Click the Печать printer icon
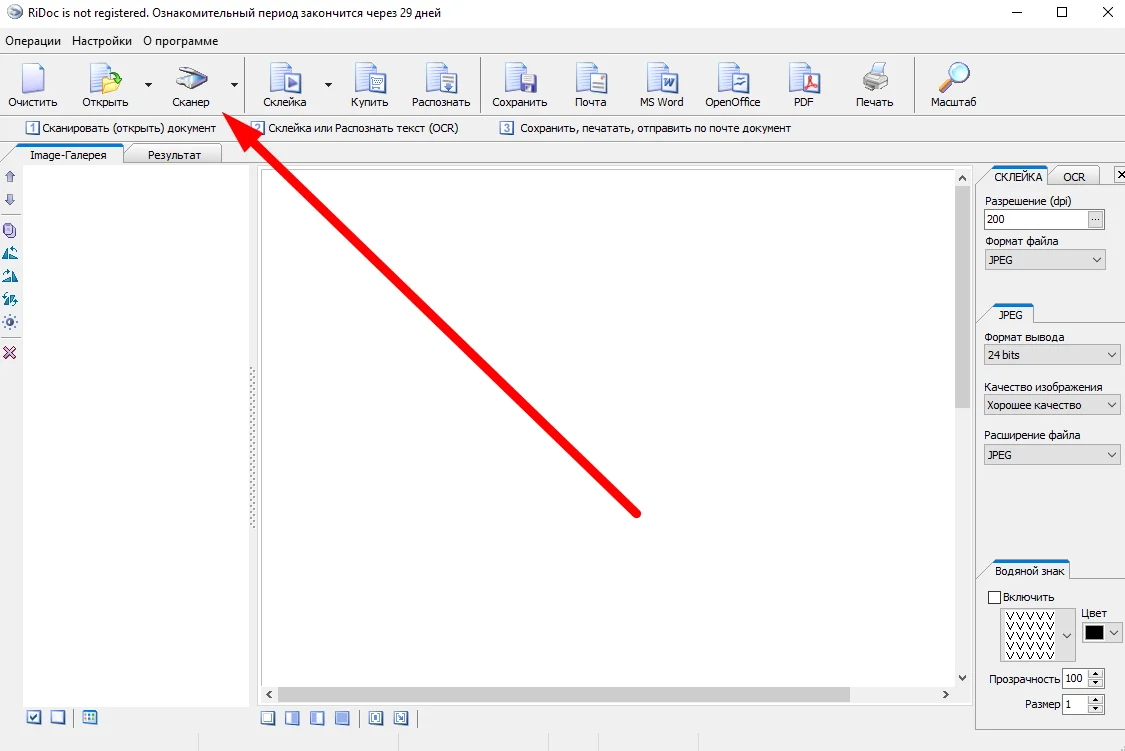This screenshot has width=1125, height=751. [874, 84]
